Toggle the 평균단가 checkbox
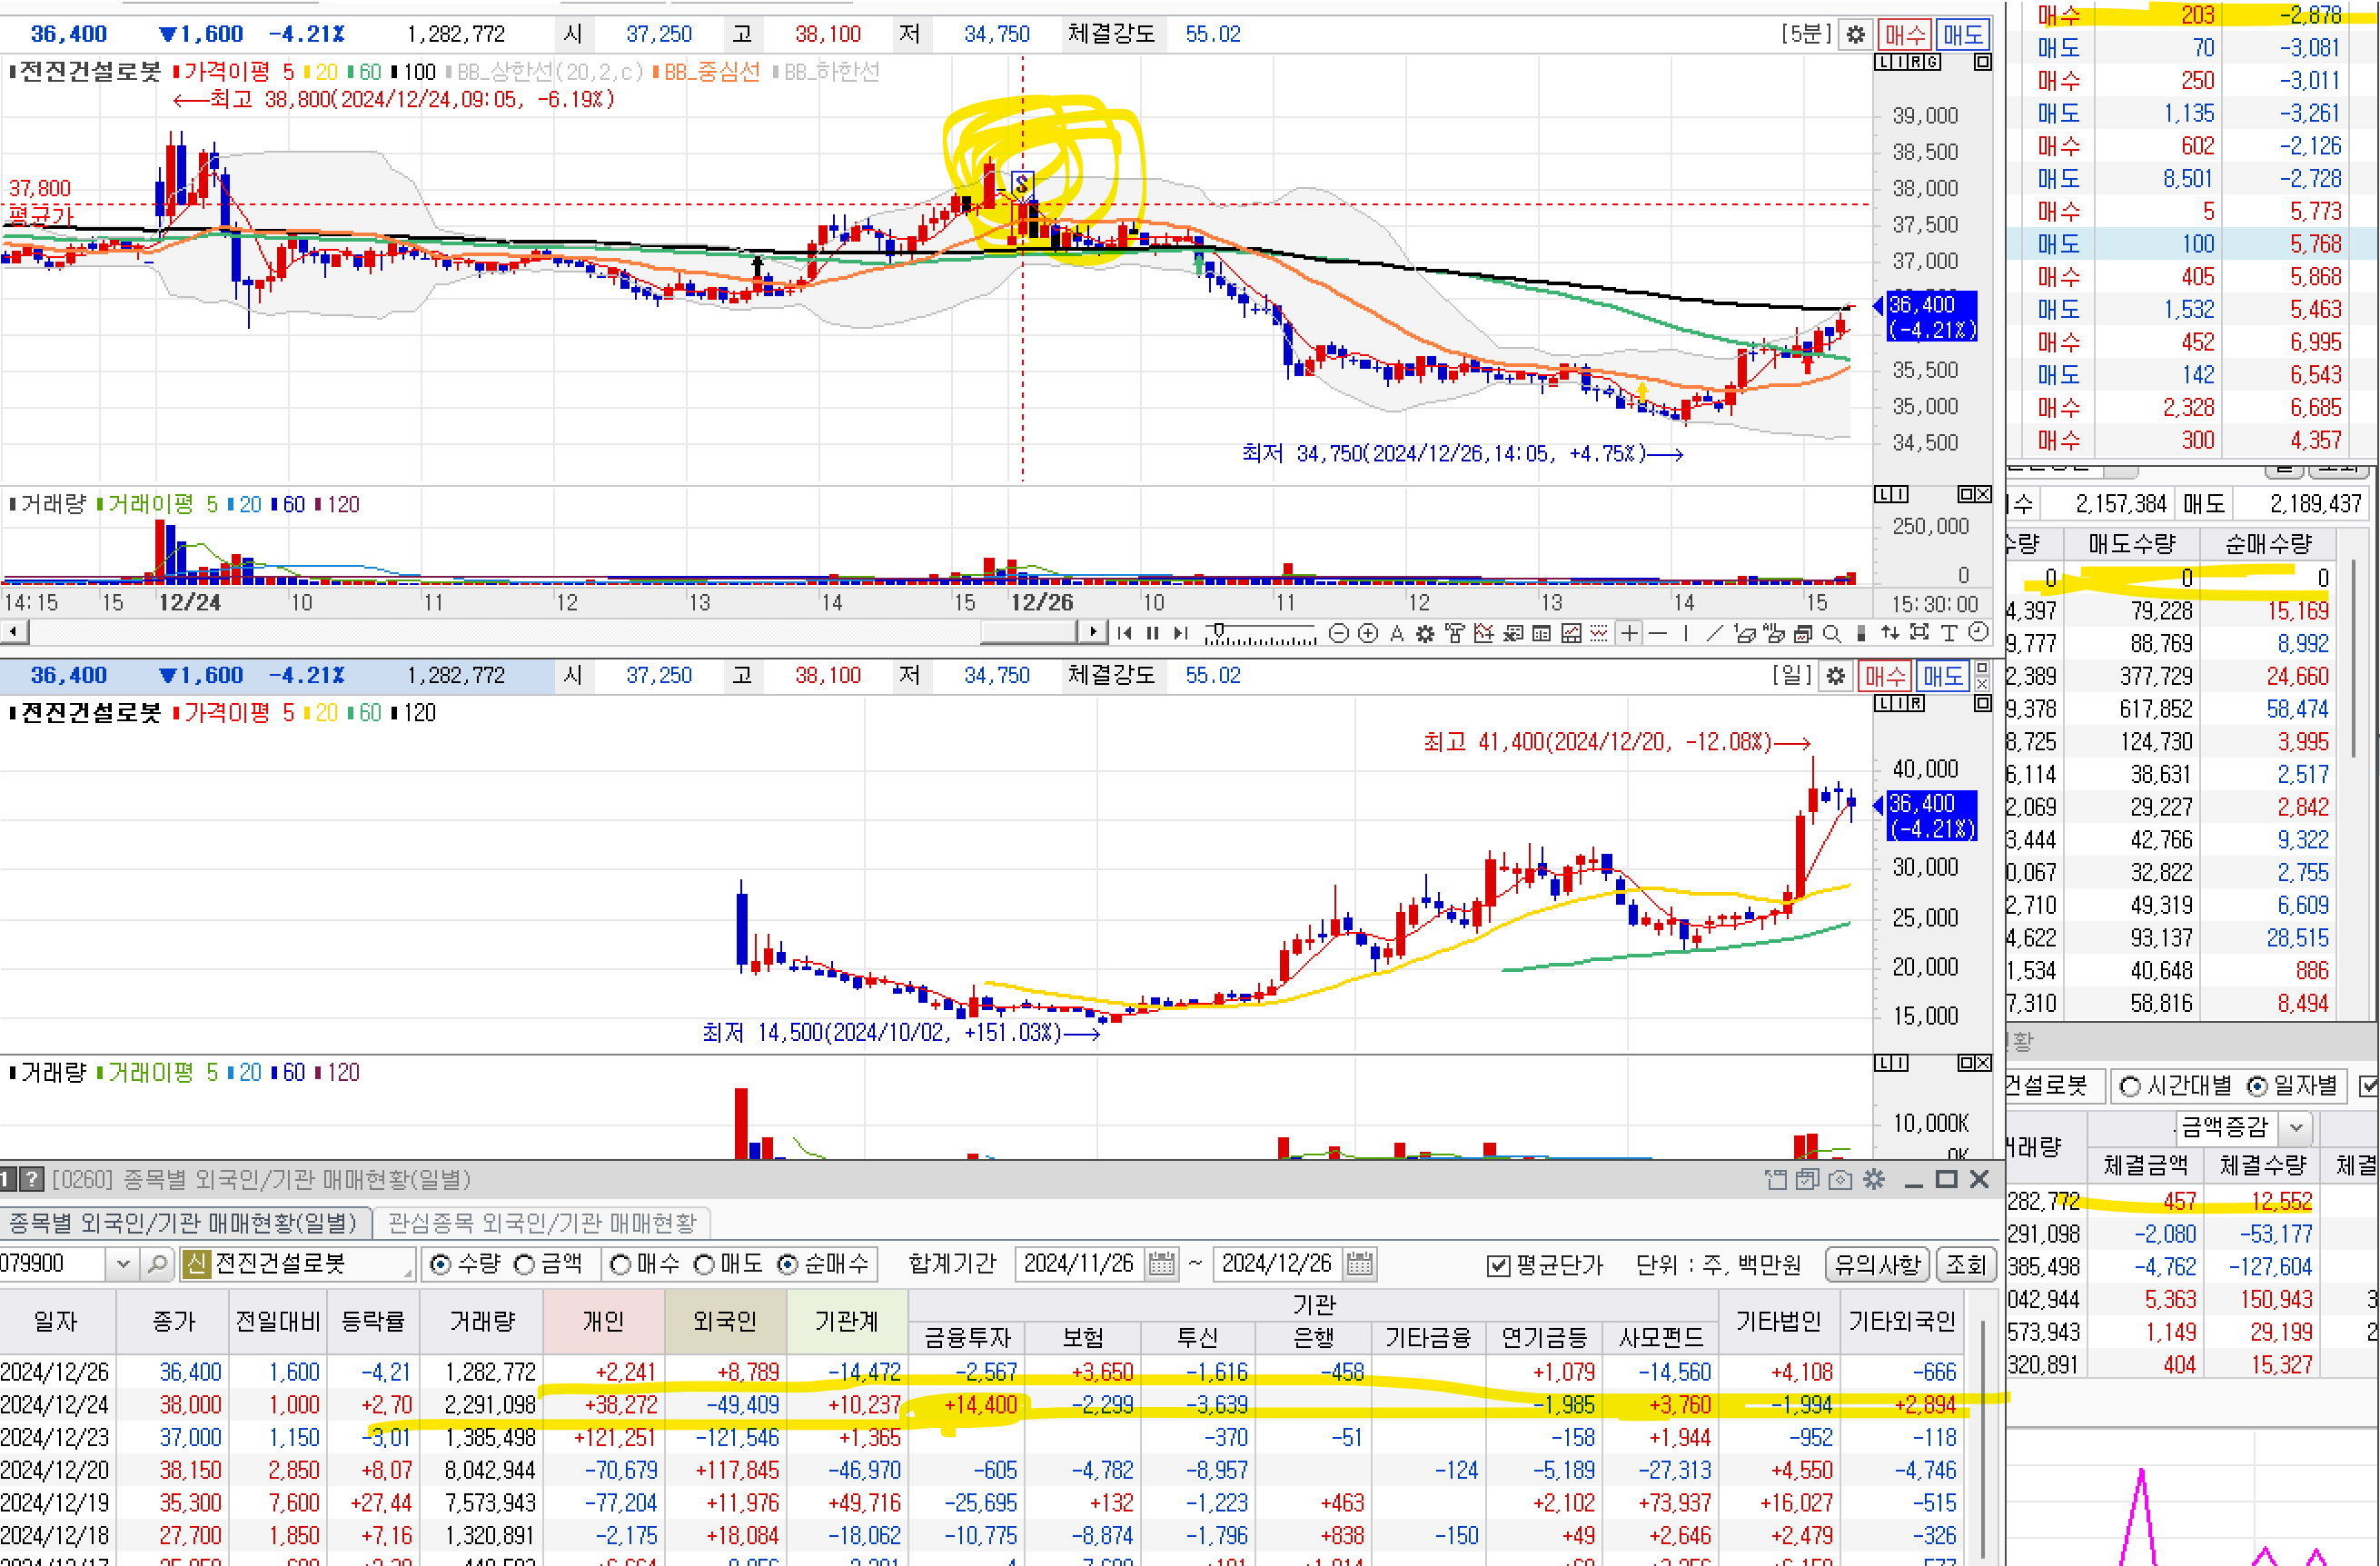Screen dimensions: 2380x1566 tap(1497, 1265)
